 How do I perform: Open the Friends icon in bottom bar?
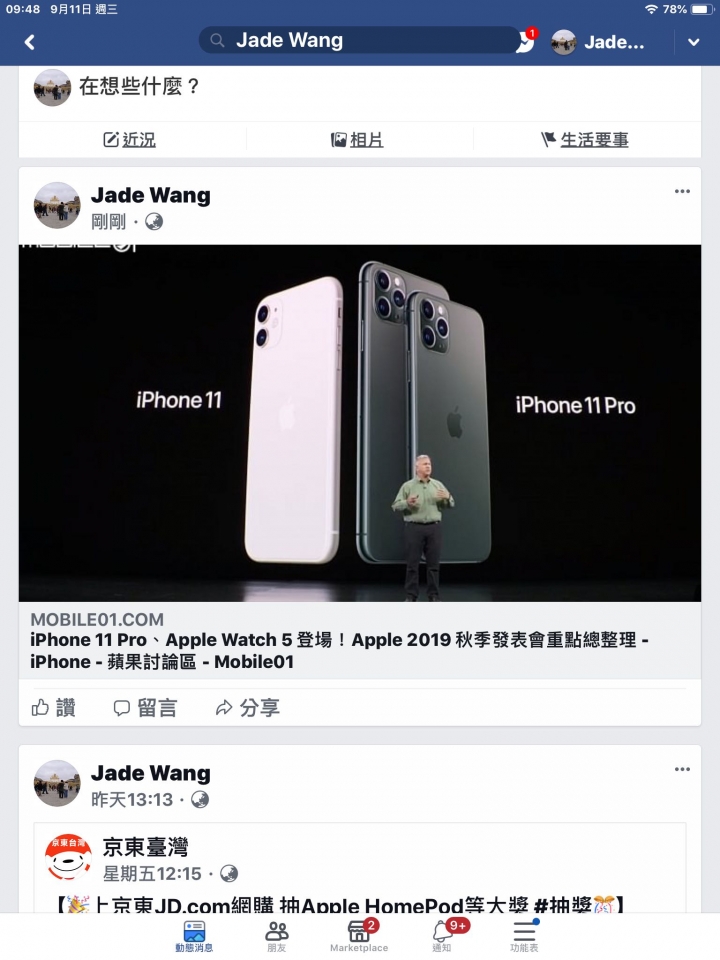pos(276,936)
